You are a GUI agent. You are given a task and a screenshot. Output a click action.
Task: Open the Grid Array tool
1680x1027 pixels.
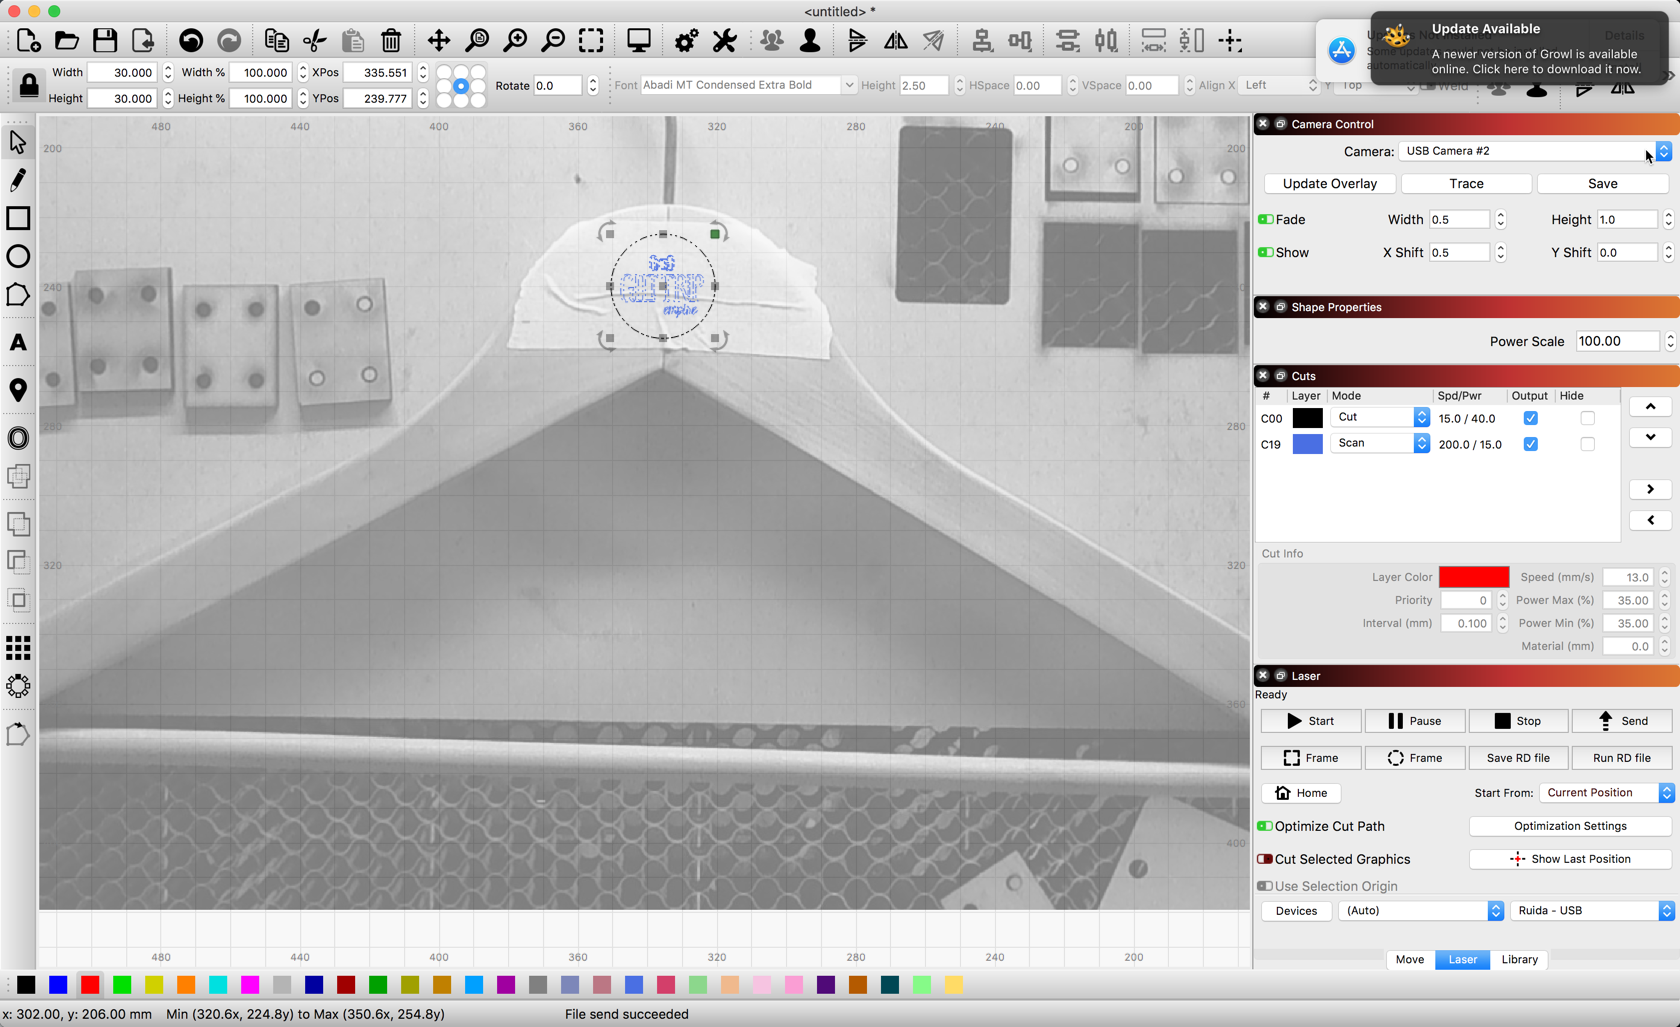click(18, 648)
